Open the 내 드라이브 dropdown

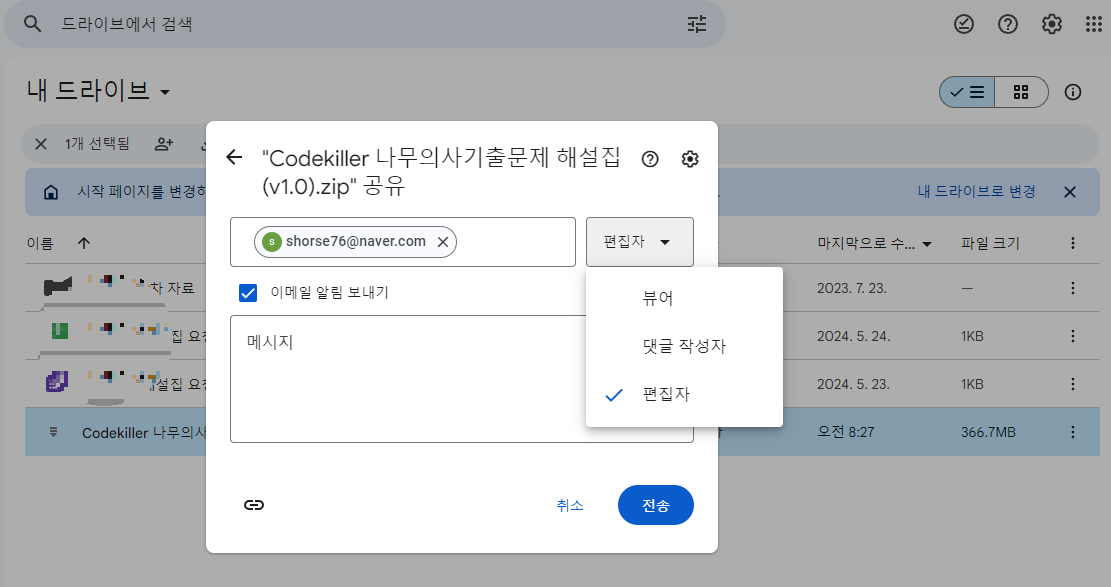98,91
